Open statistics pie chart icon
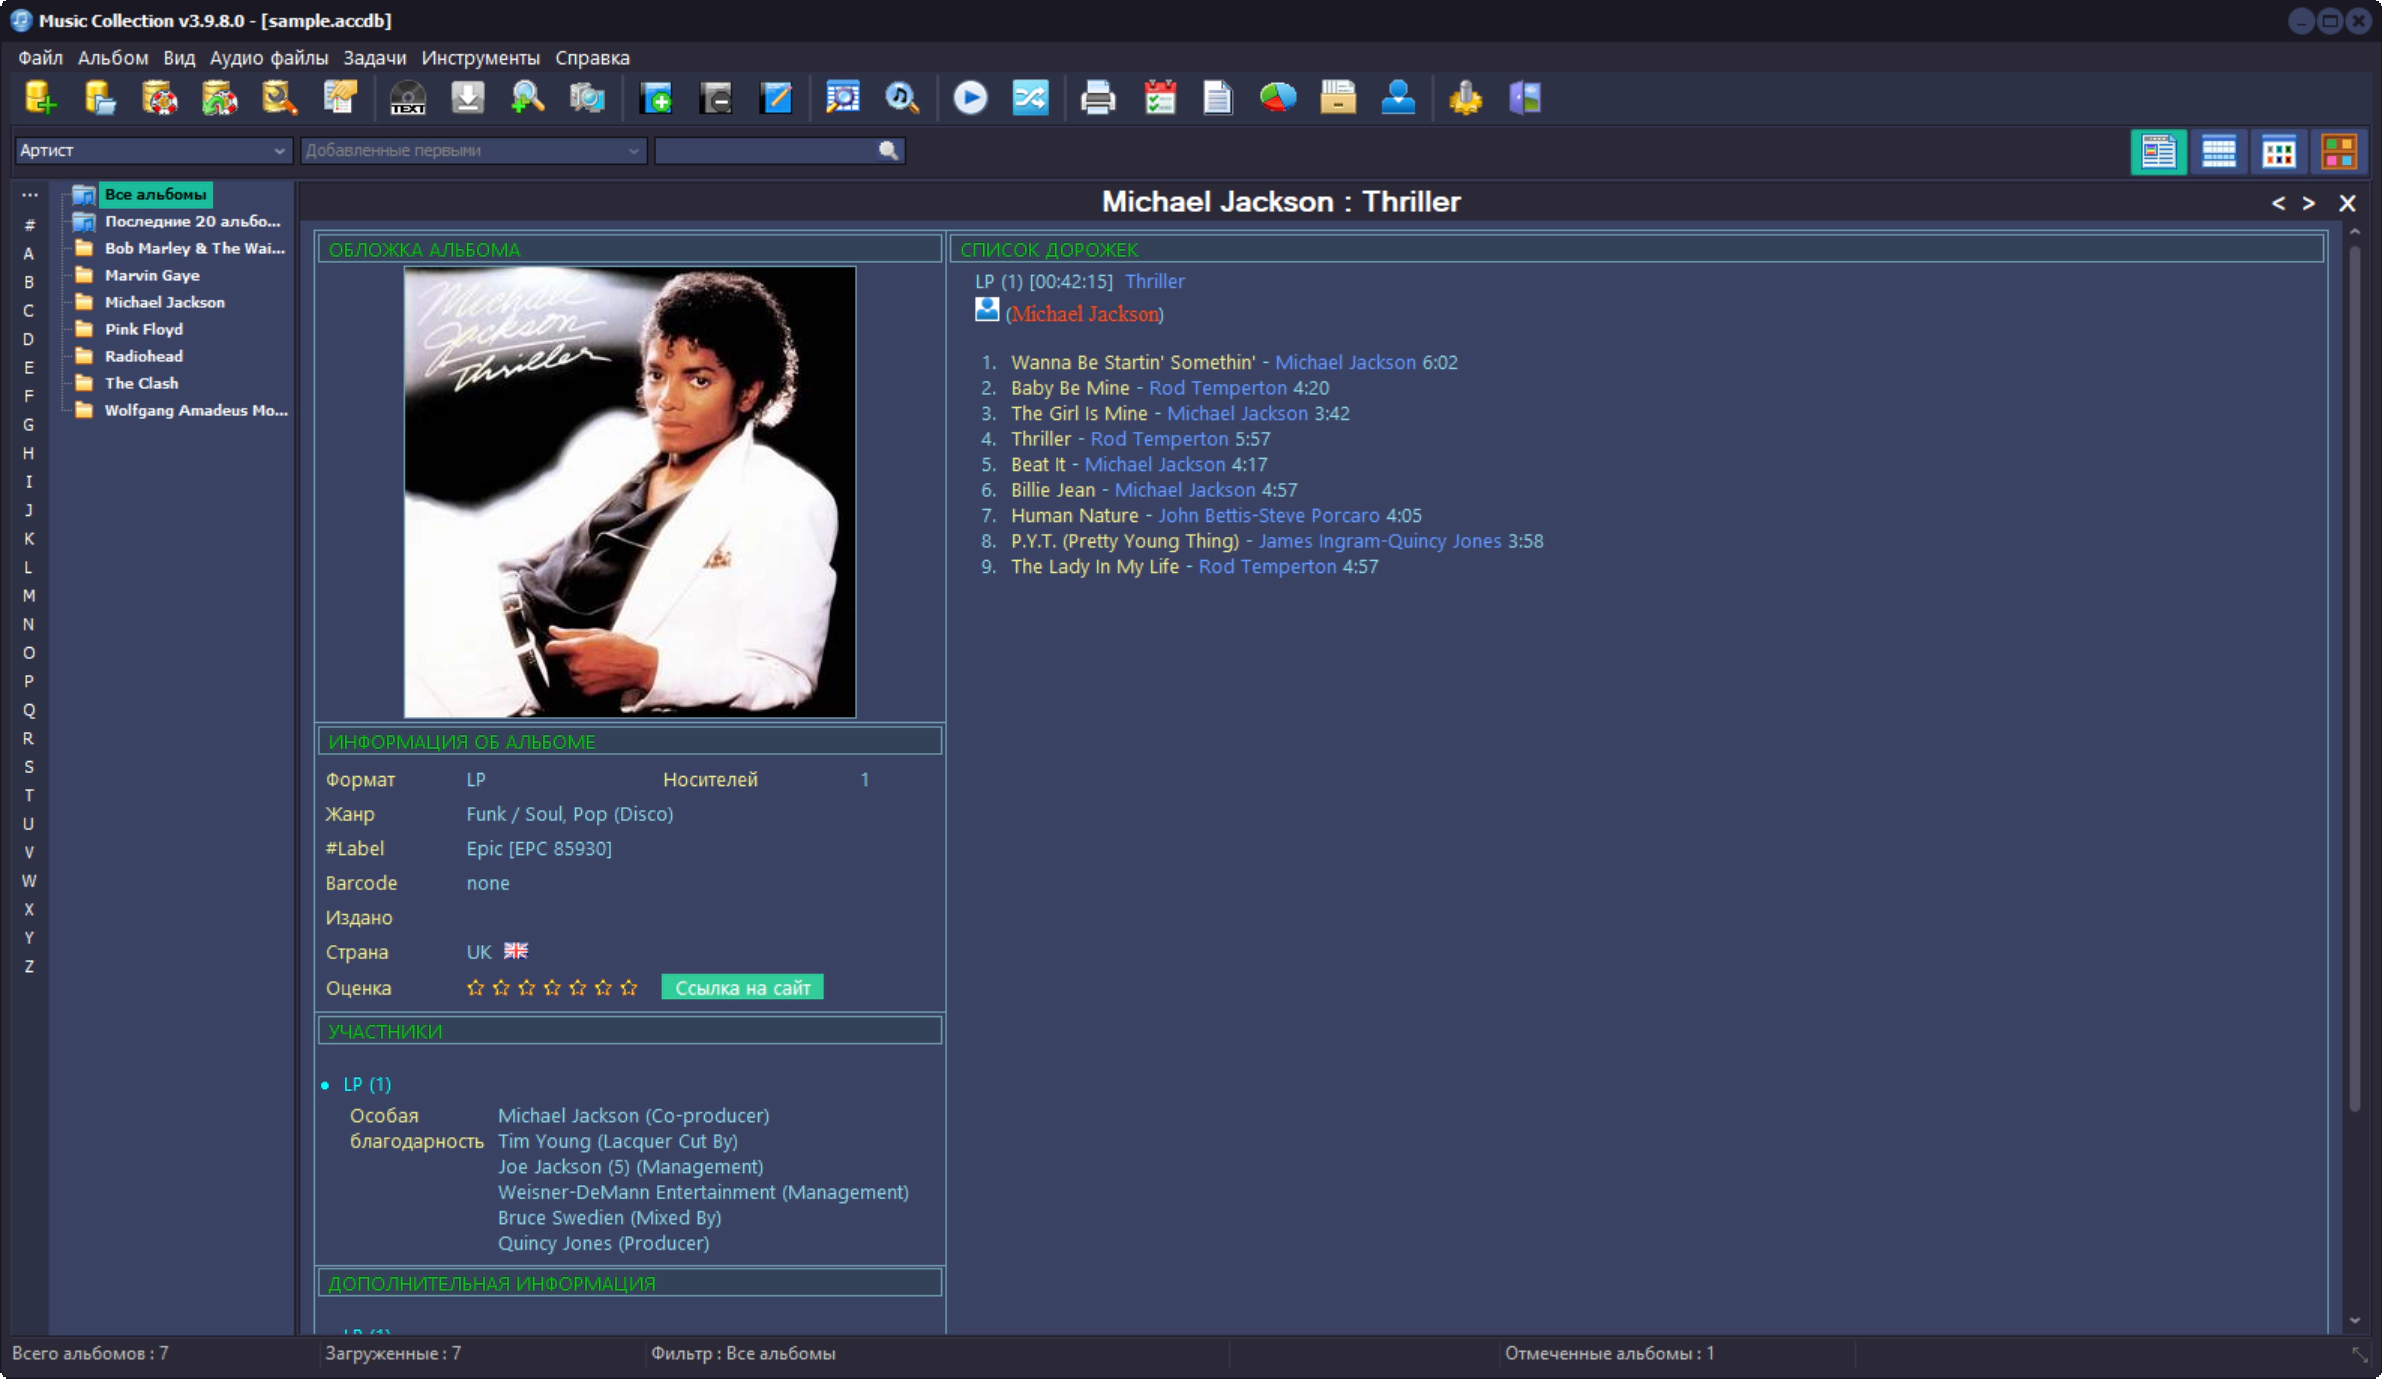Image resolution: width=2382 pixels, height=1379 pixels. [x=1278, y=98]
